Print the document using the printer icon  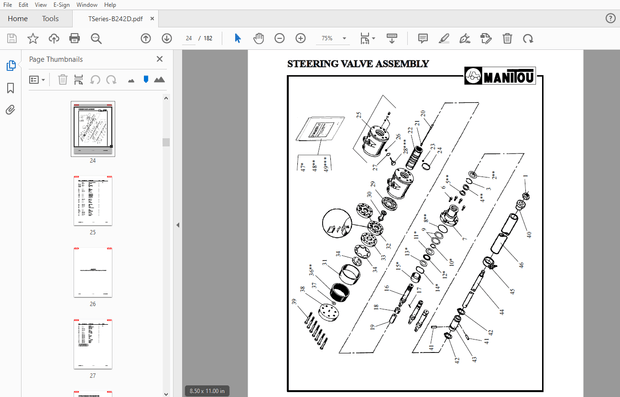point(74,38)
